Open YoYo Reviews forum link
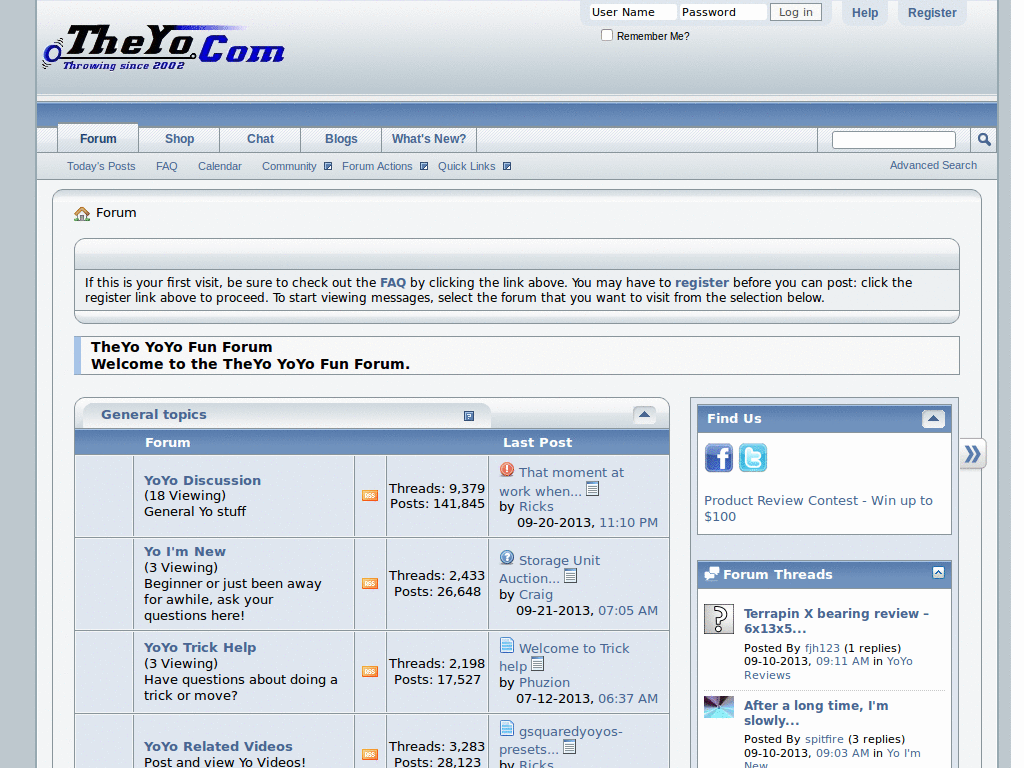The height and width of the screenshot is (768, 1024). click(828, 668)
